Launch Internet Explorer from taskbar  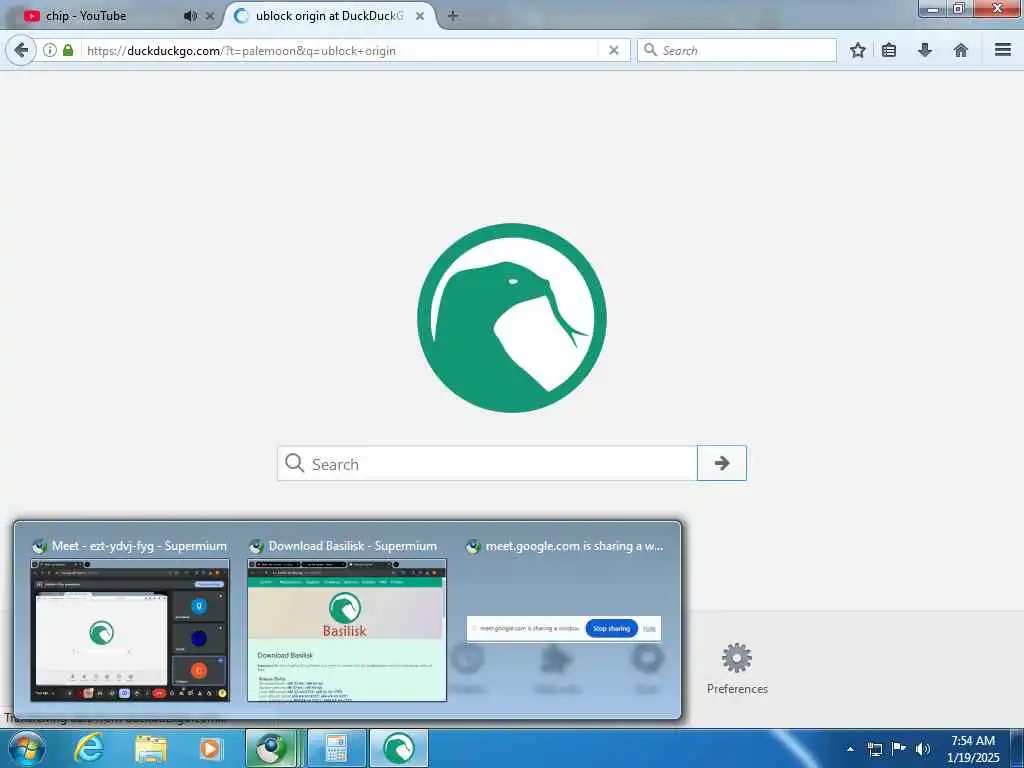(x=89, y=748)
